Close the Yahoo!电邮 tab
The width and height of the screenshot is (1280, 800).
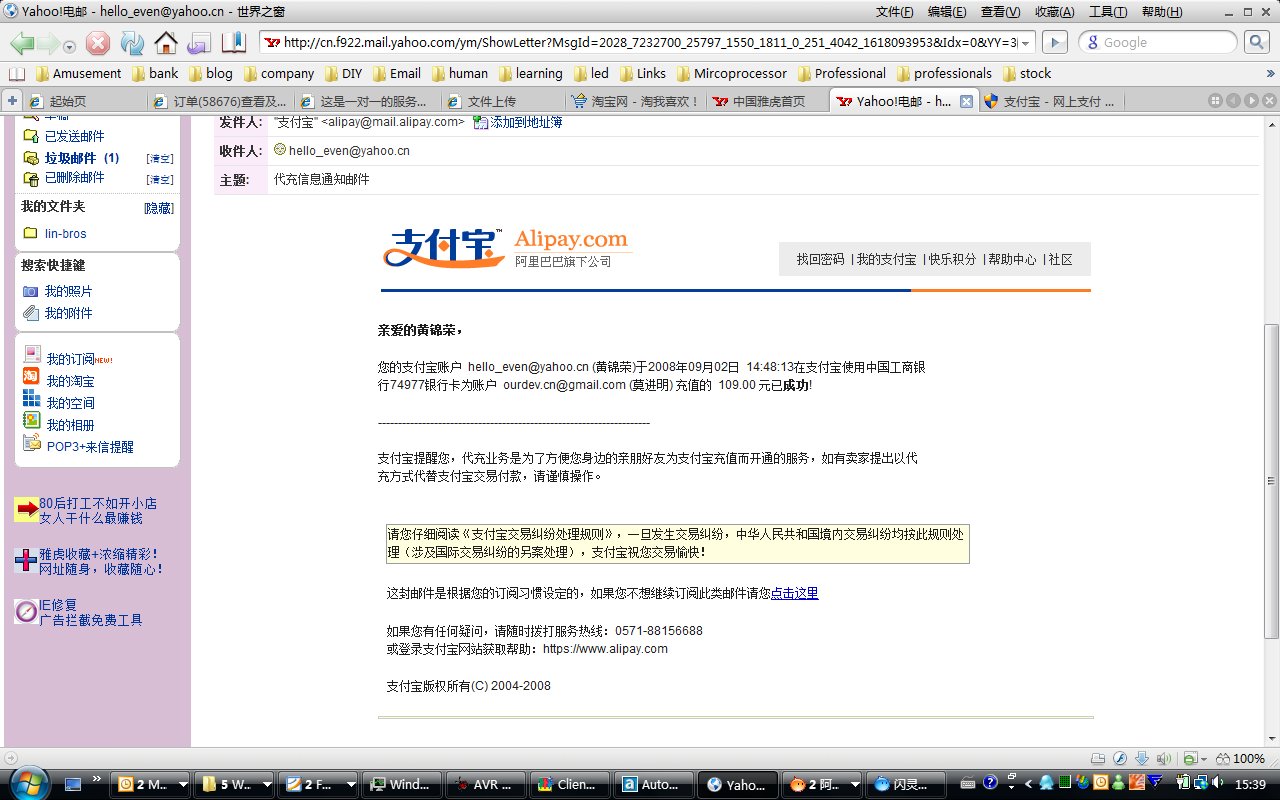click(966, 101)
